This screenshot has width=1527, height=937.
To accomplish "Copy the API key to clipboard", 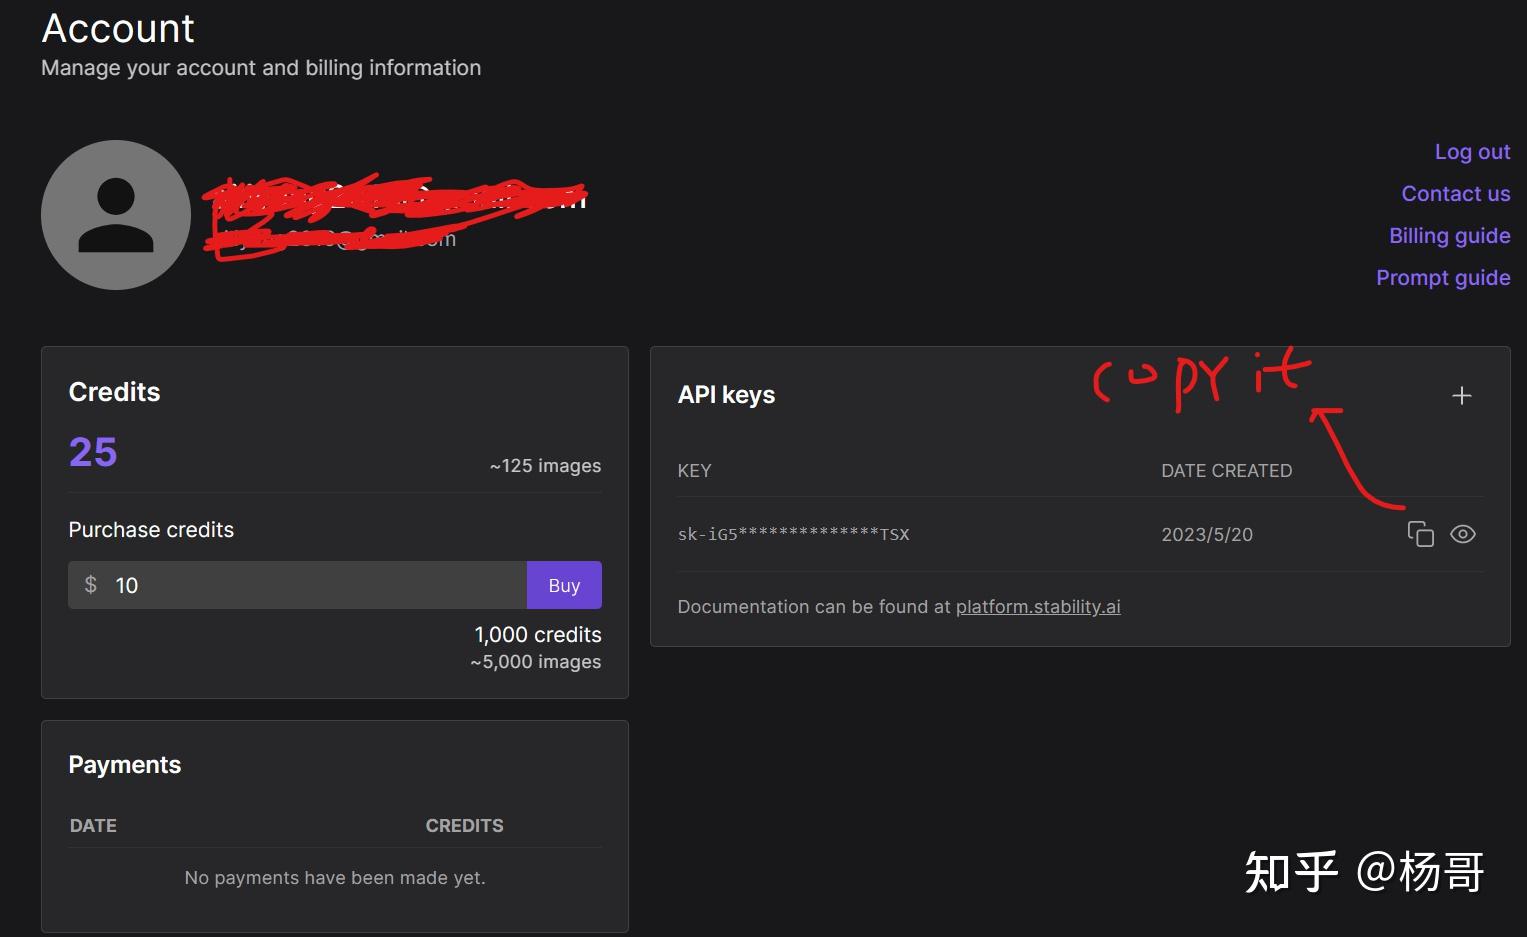I will 1420,534.
